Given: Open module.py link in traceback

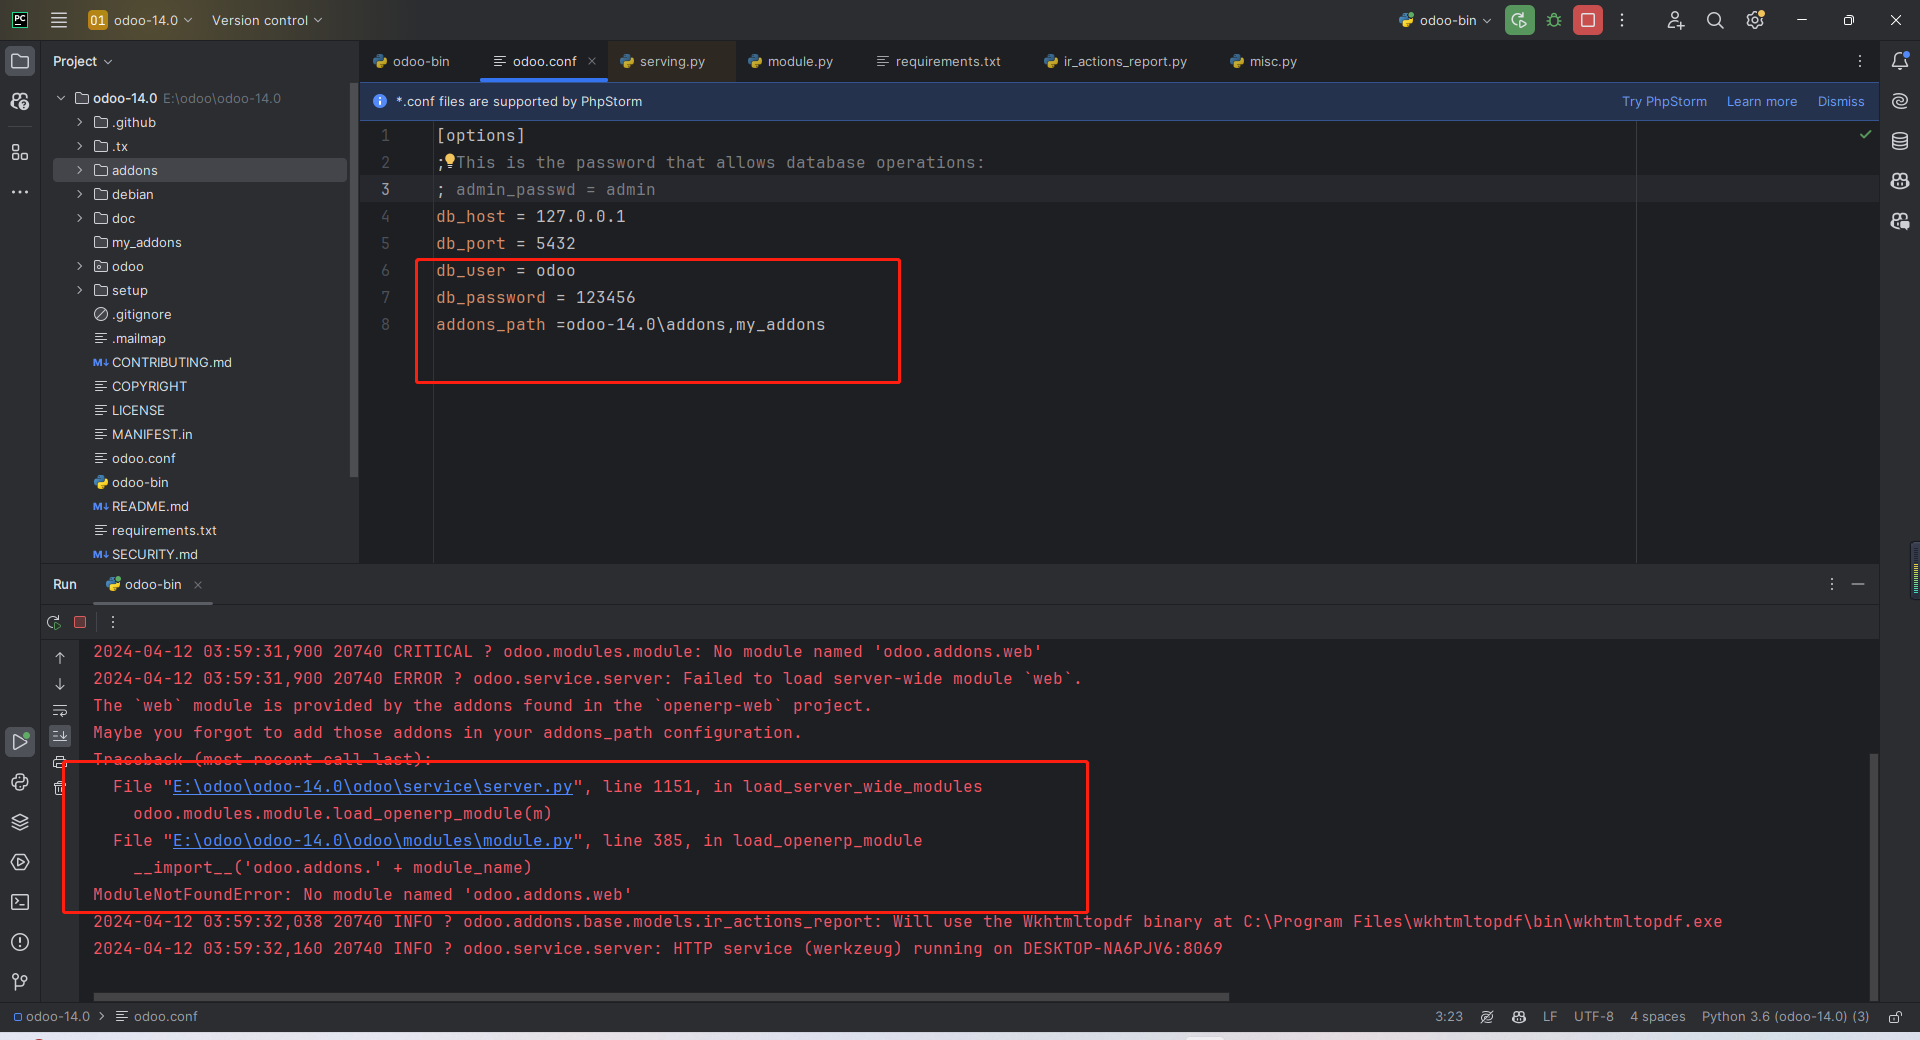Looking at the screenshot, I should click(373, 840).
